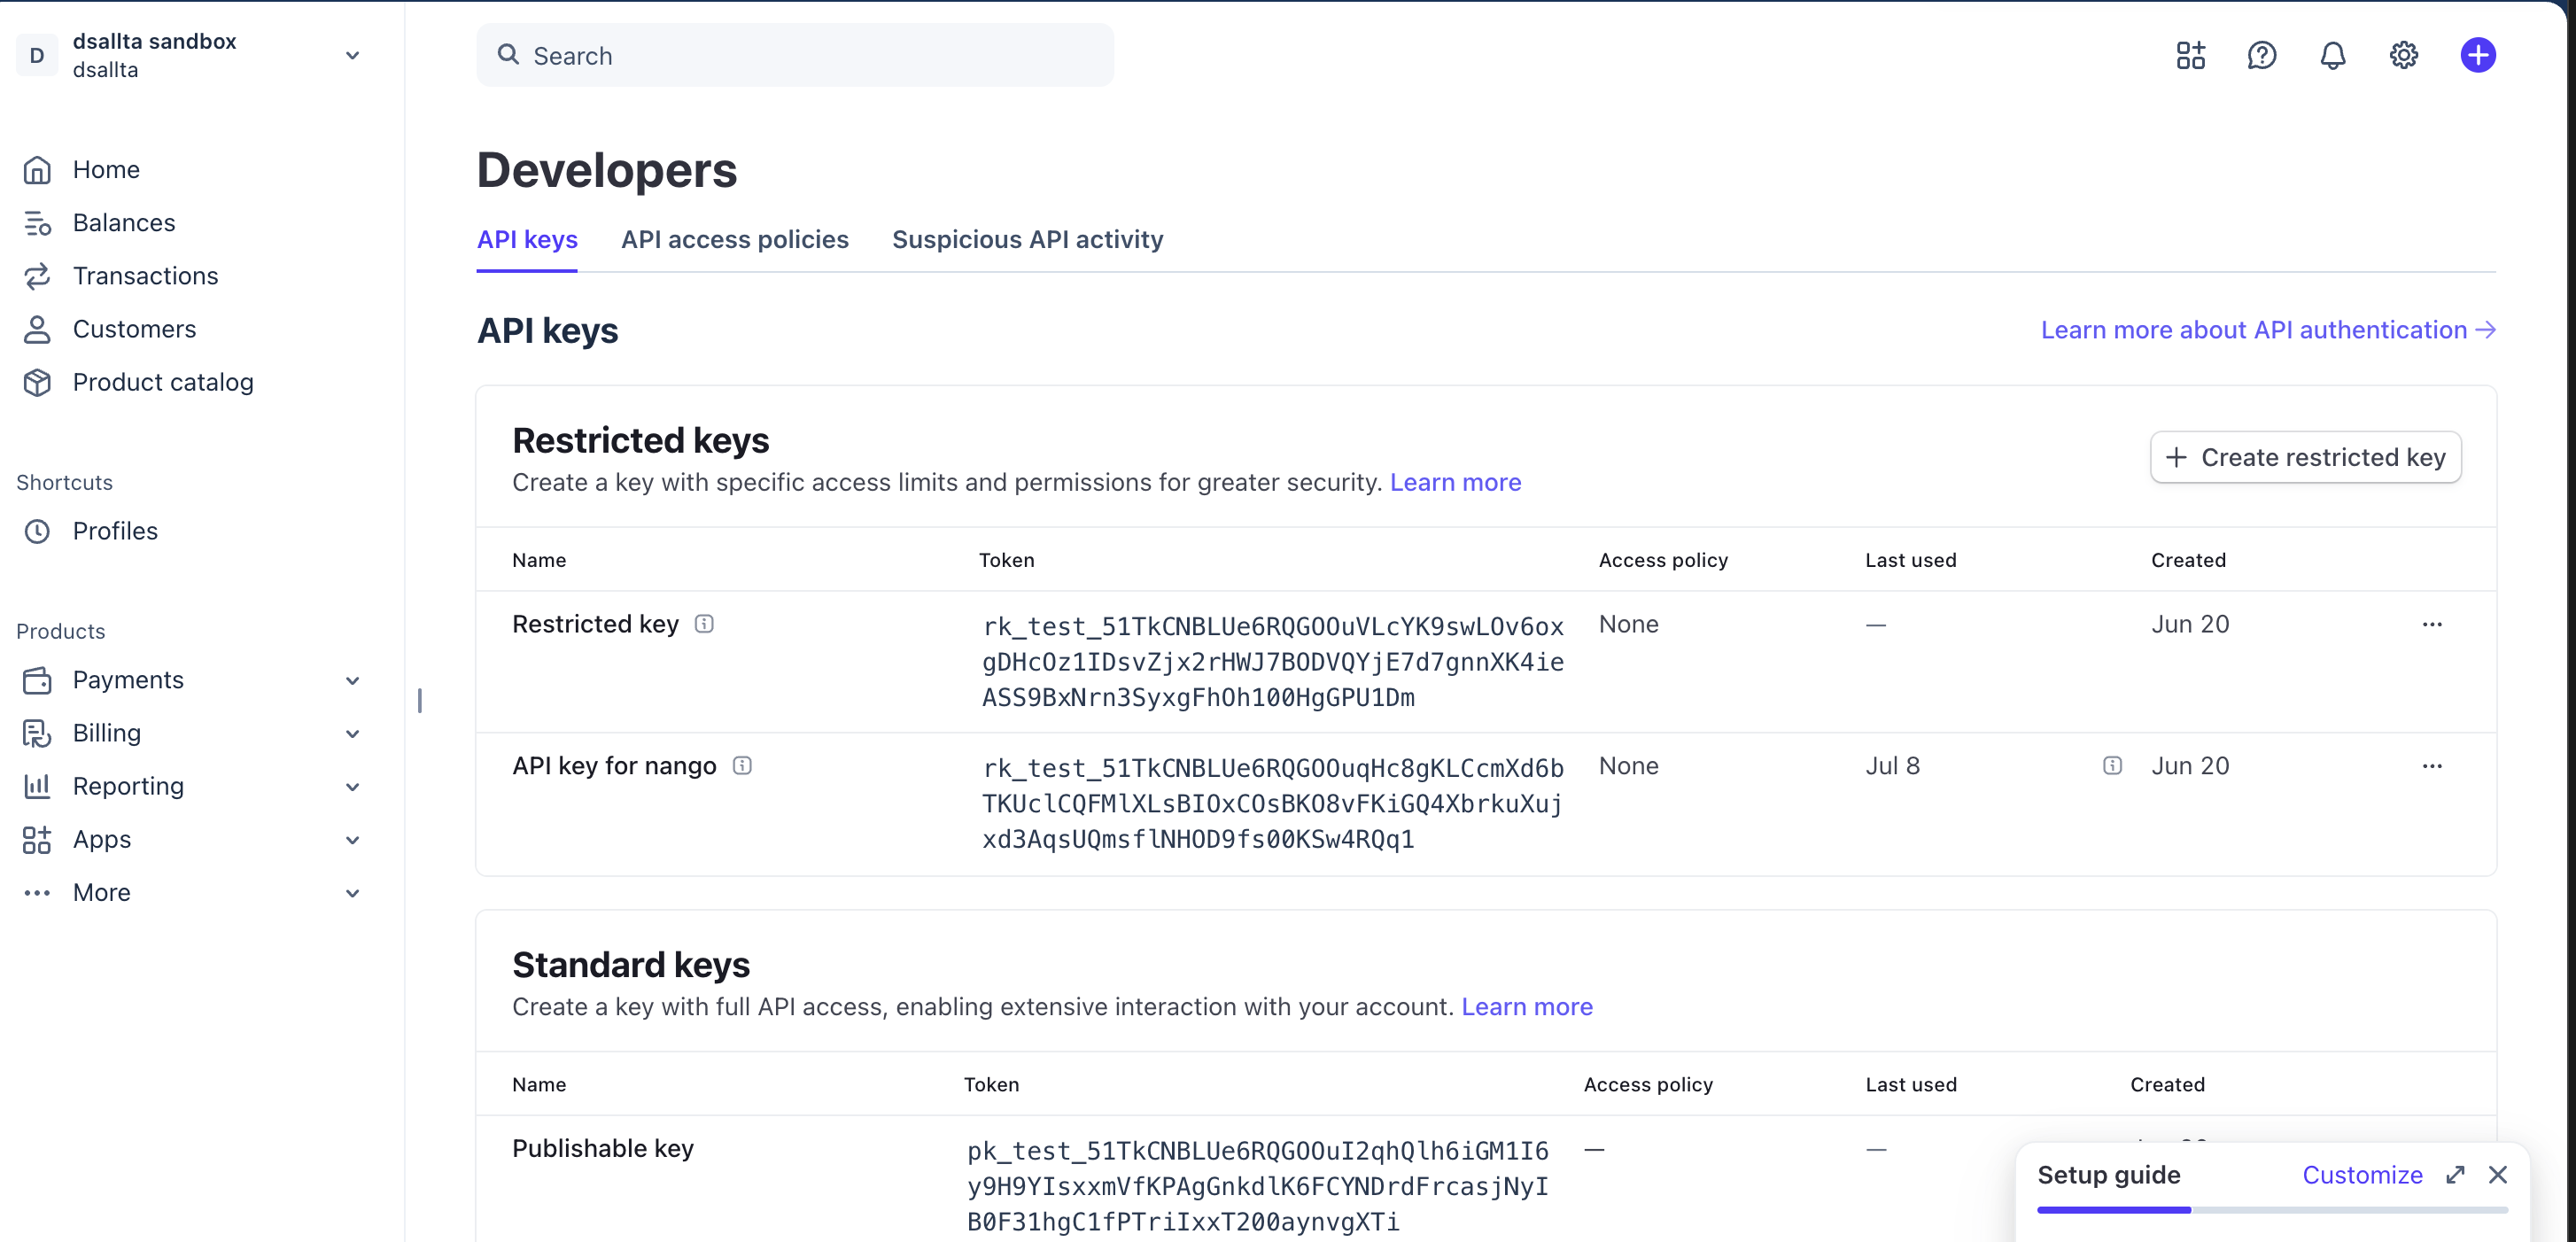Open settings gear icon
This screenshot has width=2576, height=1242.
coord(2403,55)
